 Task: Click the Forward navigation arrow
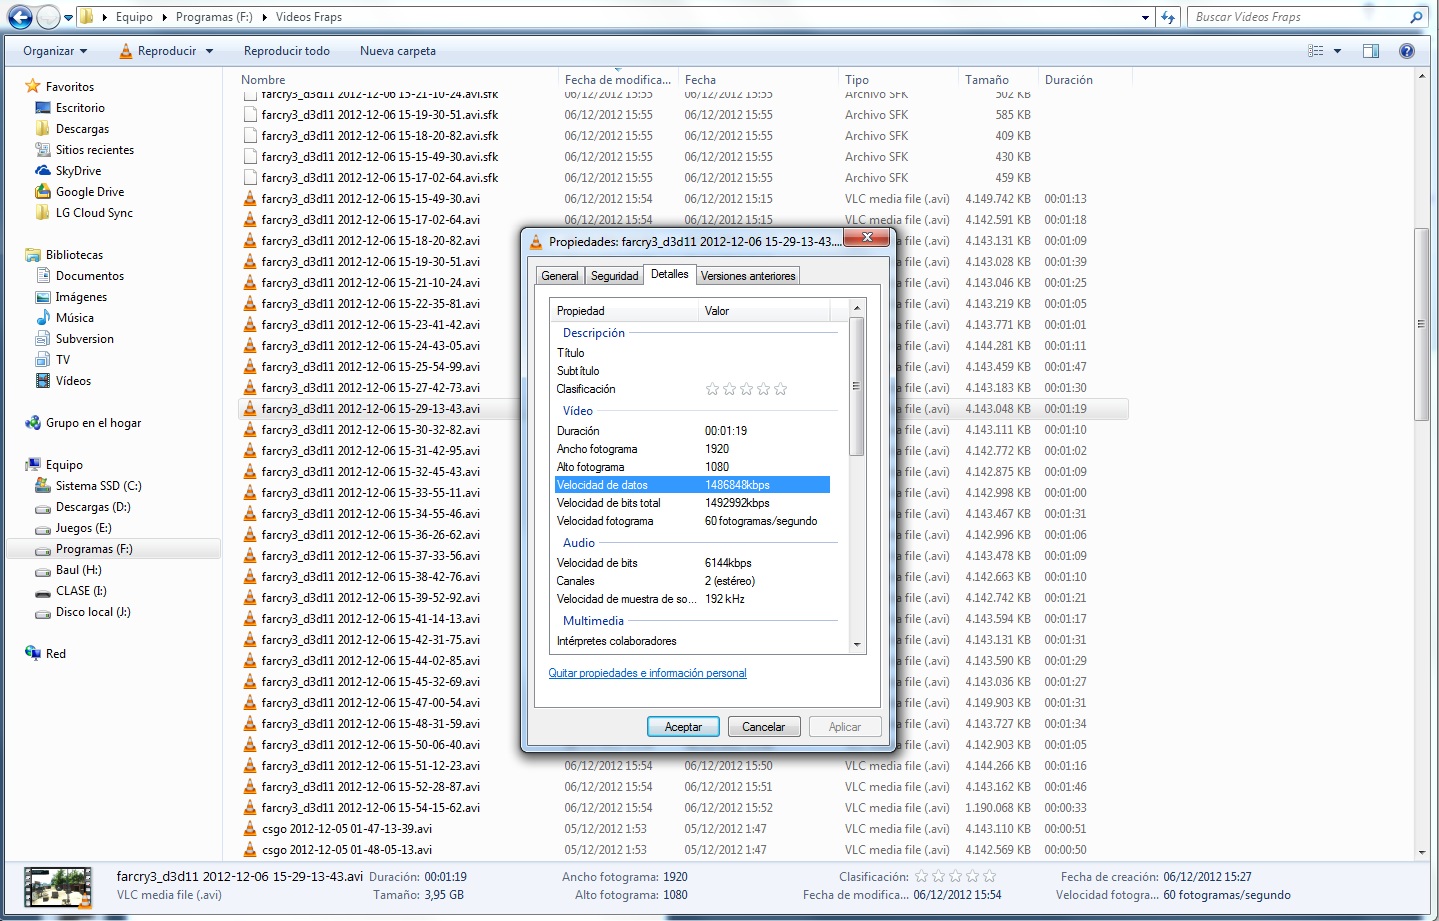tap(48, 17)
